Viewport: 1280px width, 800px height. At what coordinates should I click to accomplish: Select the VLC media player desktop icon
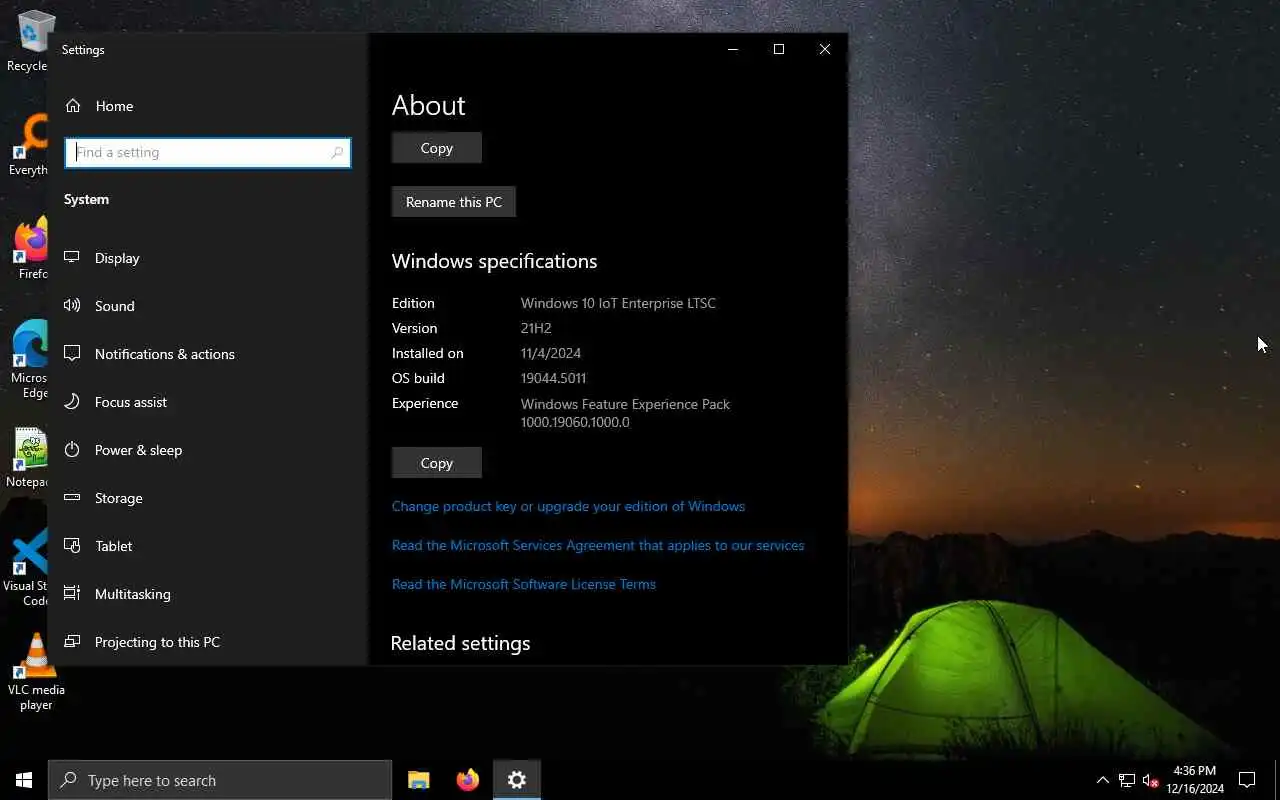pos(36,672)
